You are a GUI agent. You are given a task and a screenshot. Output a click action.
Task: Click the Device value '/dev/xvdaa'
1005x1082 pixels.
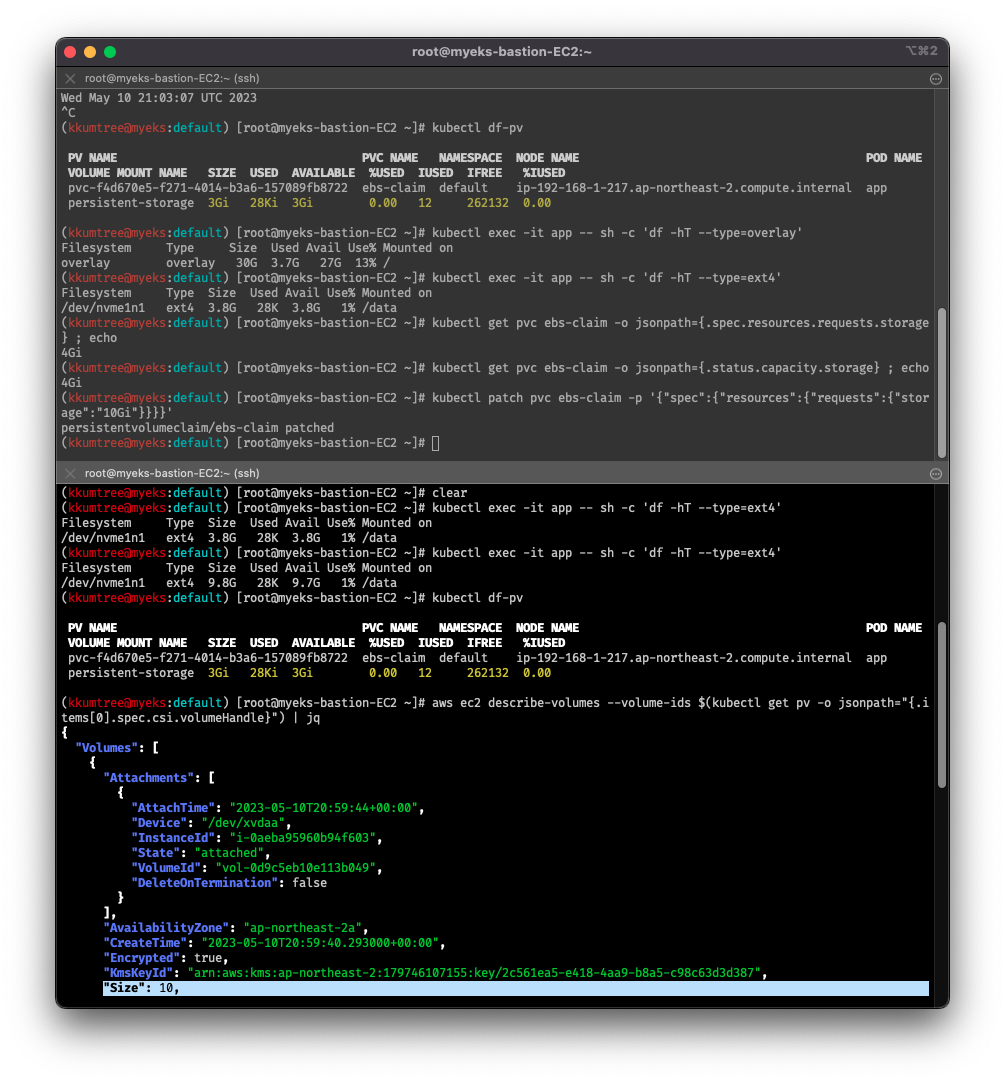242,823
